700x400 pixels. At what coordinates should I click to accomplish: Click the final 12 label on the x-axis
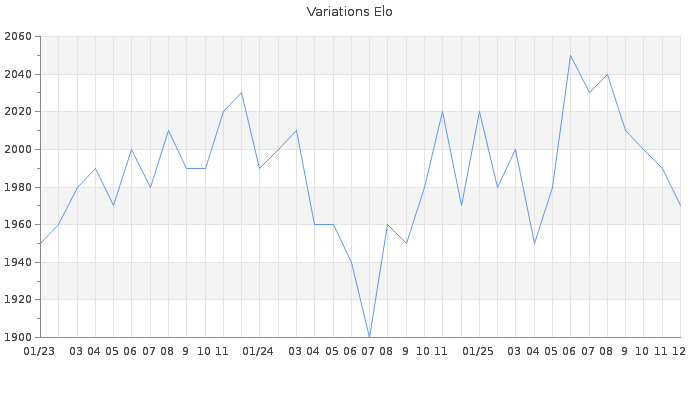678,351
